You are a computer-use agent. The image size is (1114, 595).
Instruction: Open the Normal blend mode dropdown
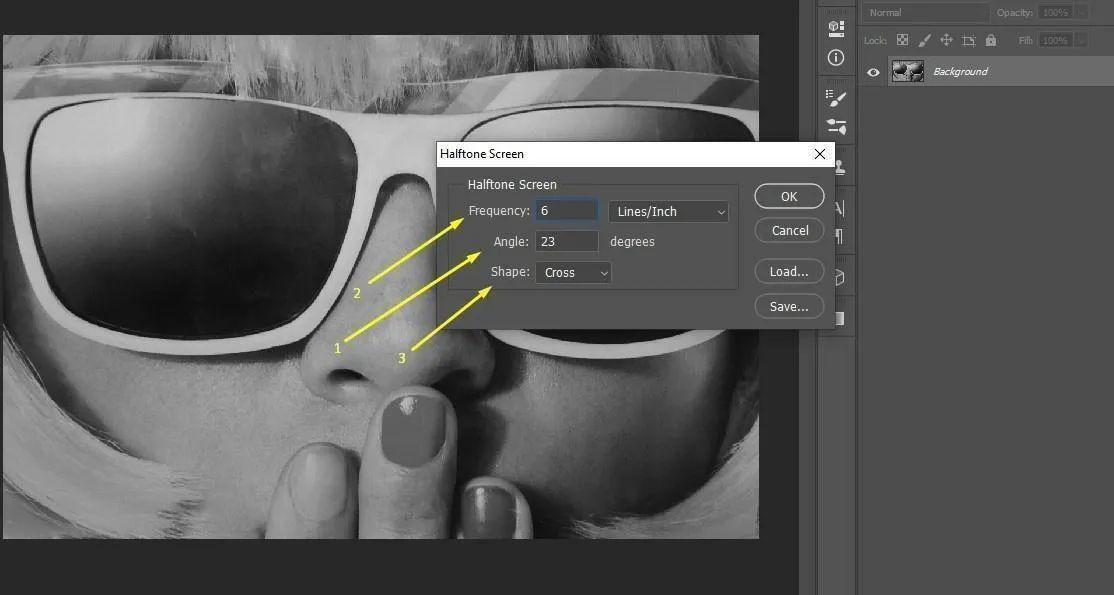[925, 13]
